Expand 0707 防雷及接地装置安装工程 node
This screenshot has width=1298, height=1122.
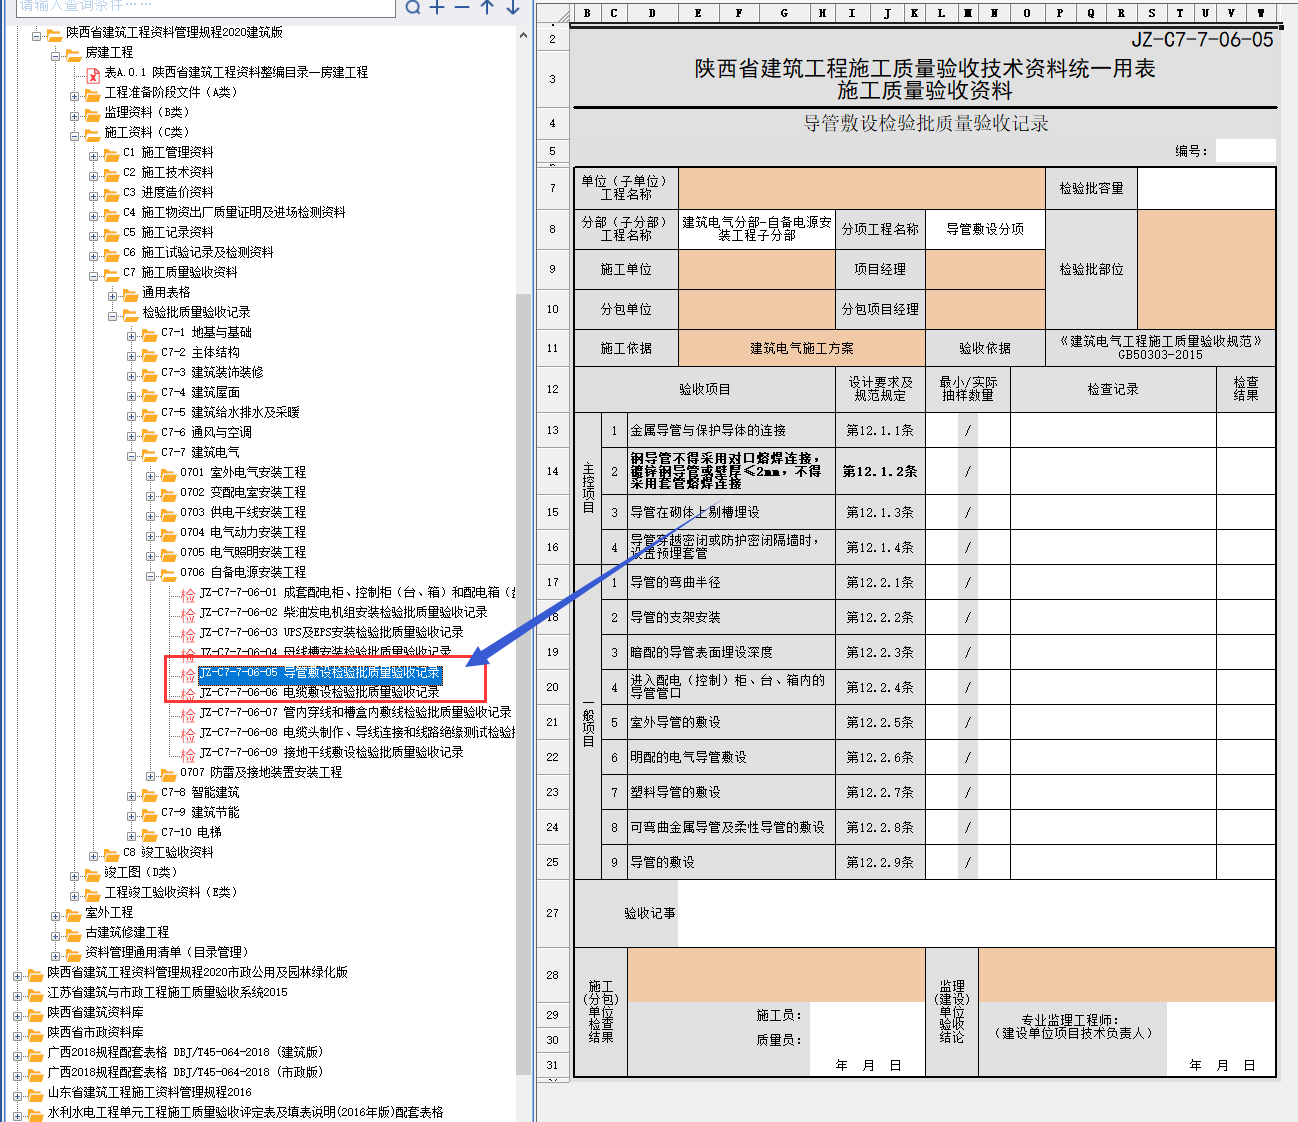click(x=151, y=776)
